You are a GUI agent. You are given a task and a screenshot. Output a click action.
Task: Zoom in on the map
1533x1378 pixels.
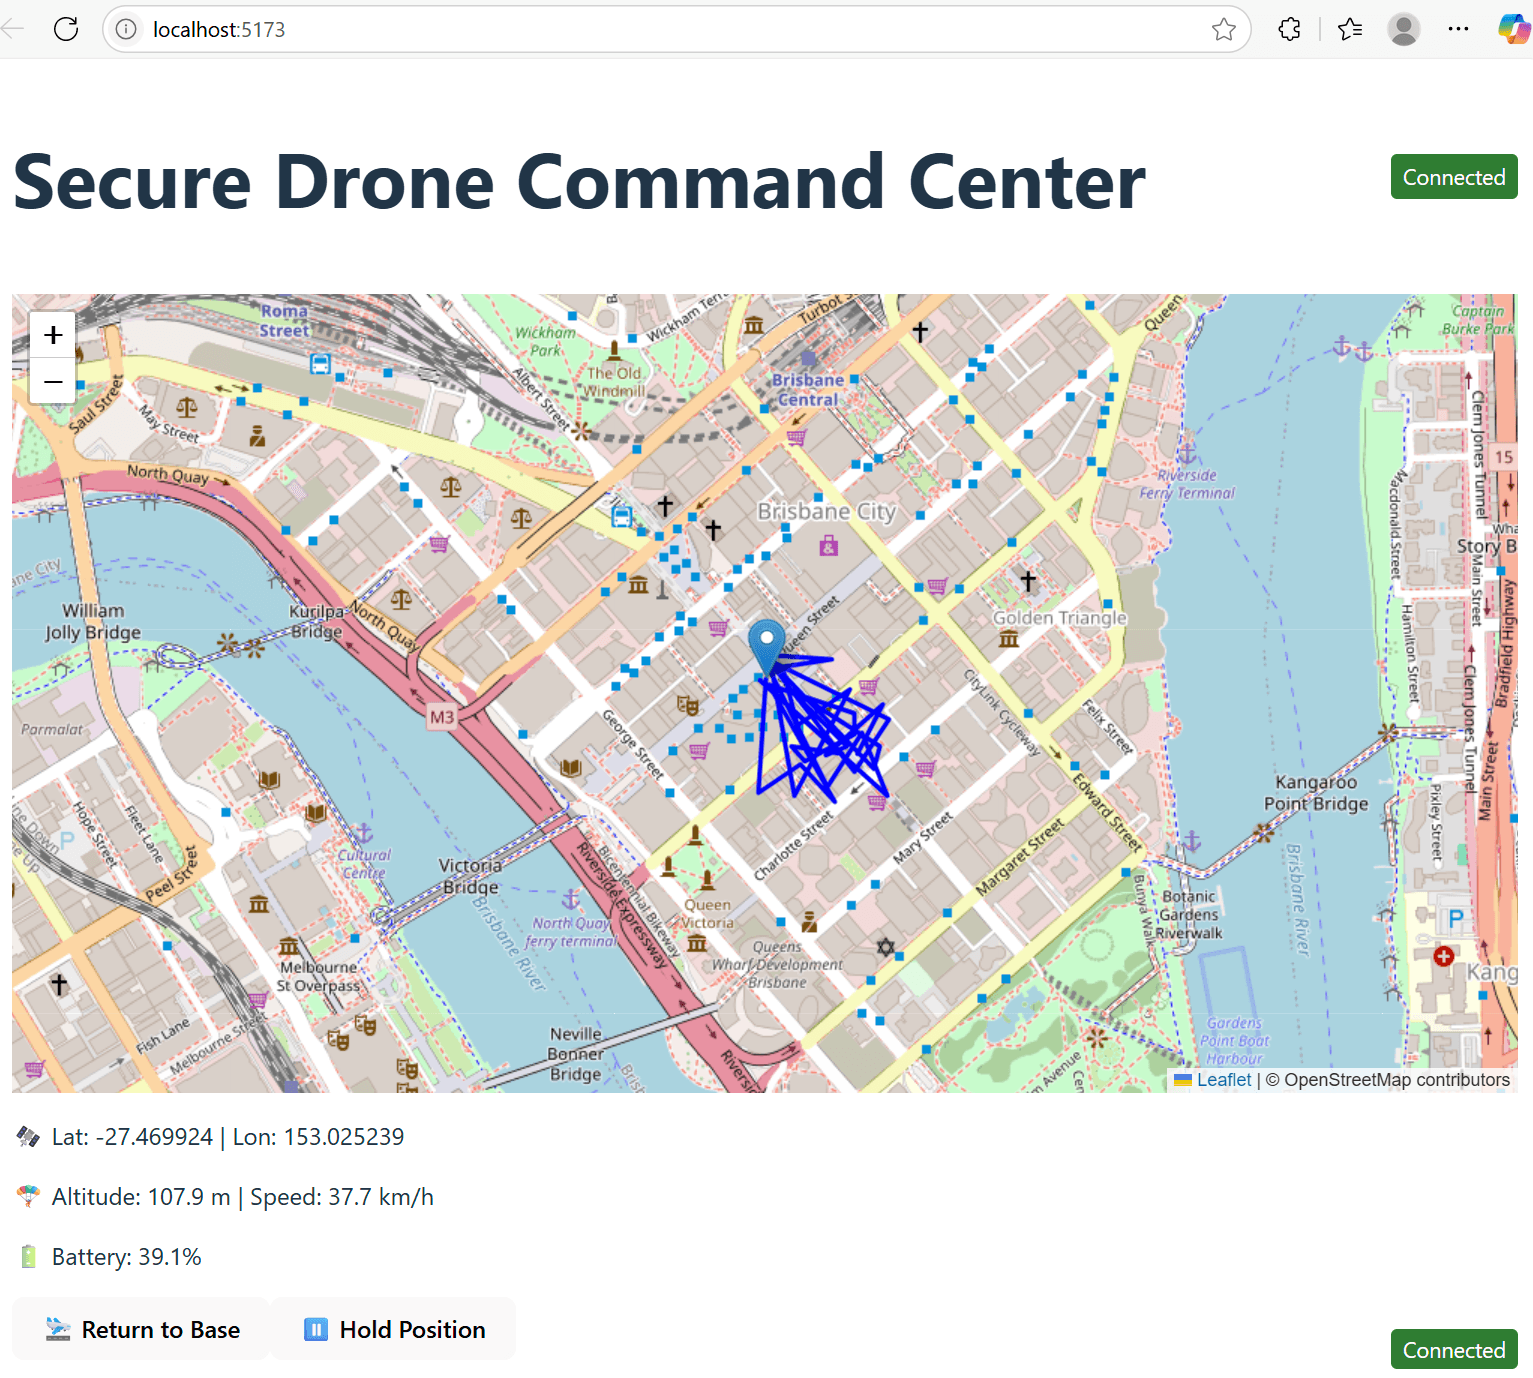53,335
